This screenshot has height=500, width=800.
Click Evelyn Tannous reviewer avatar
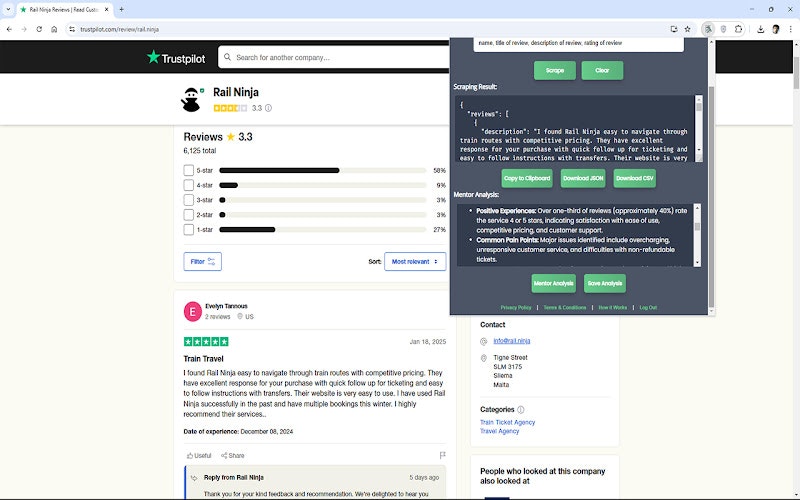point(193,311)
